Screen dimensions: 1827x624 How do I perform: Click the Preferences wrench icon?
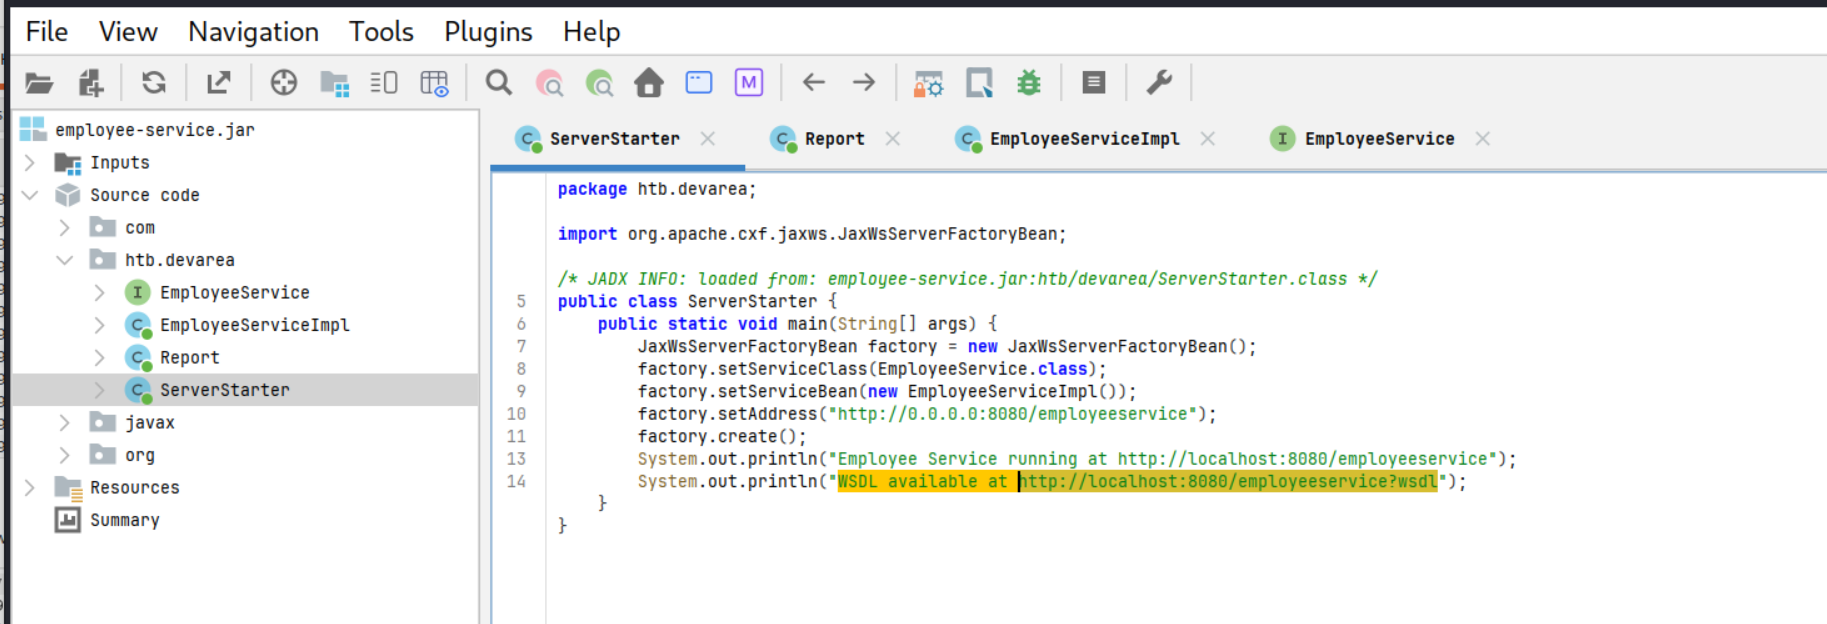click(1159, 83)
